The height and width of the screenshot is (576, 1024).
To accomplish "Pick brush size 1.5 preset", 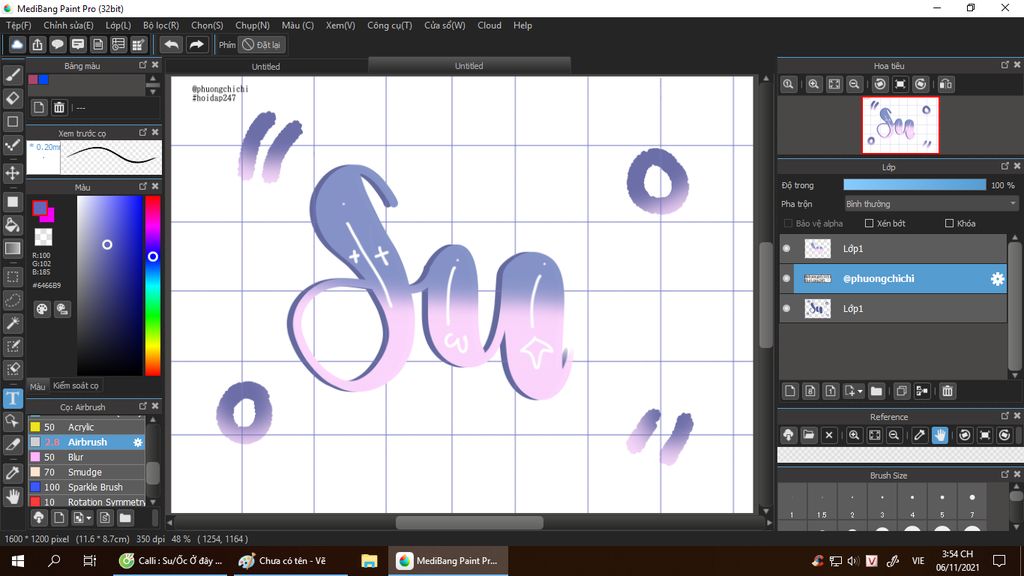I will (822, 504).
